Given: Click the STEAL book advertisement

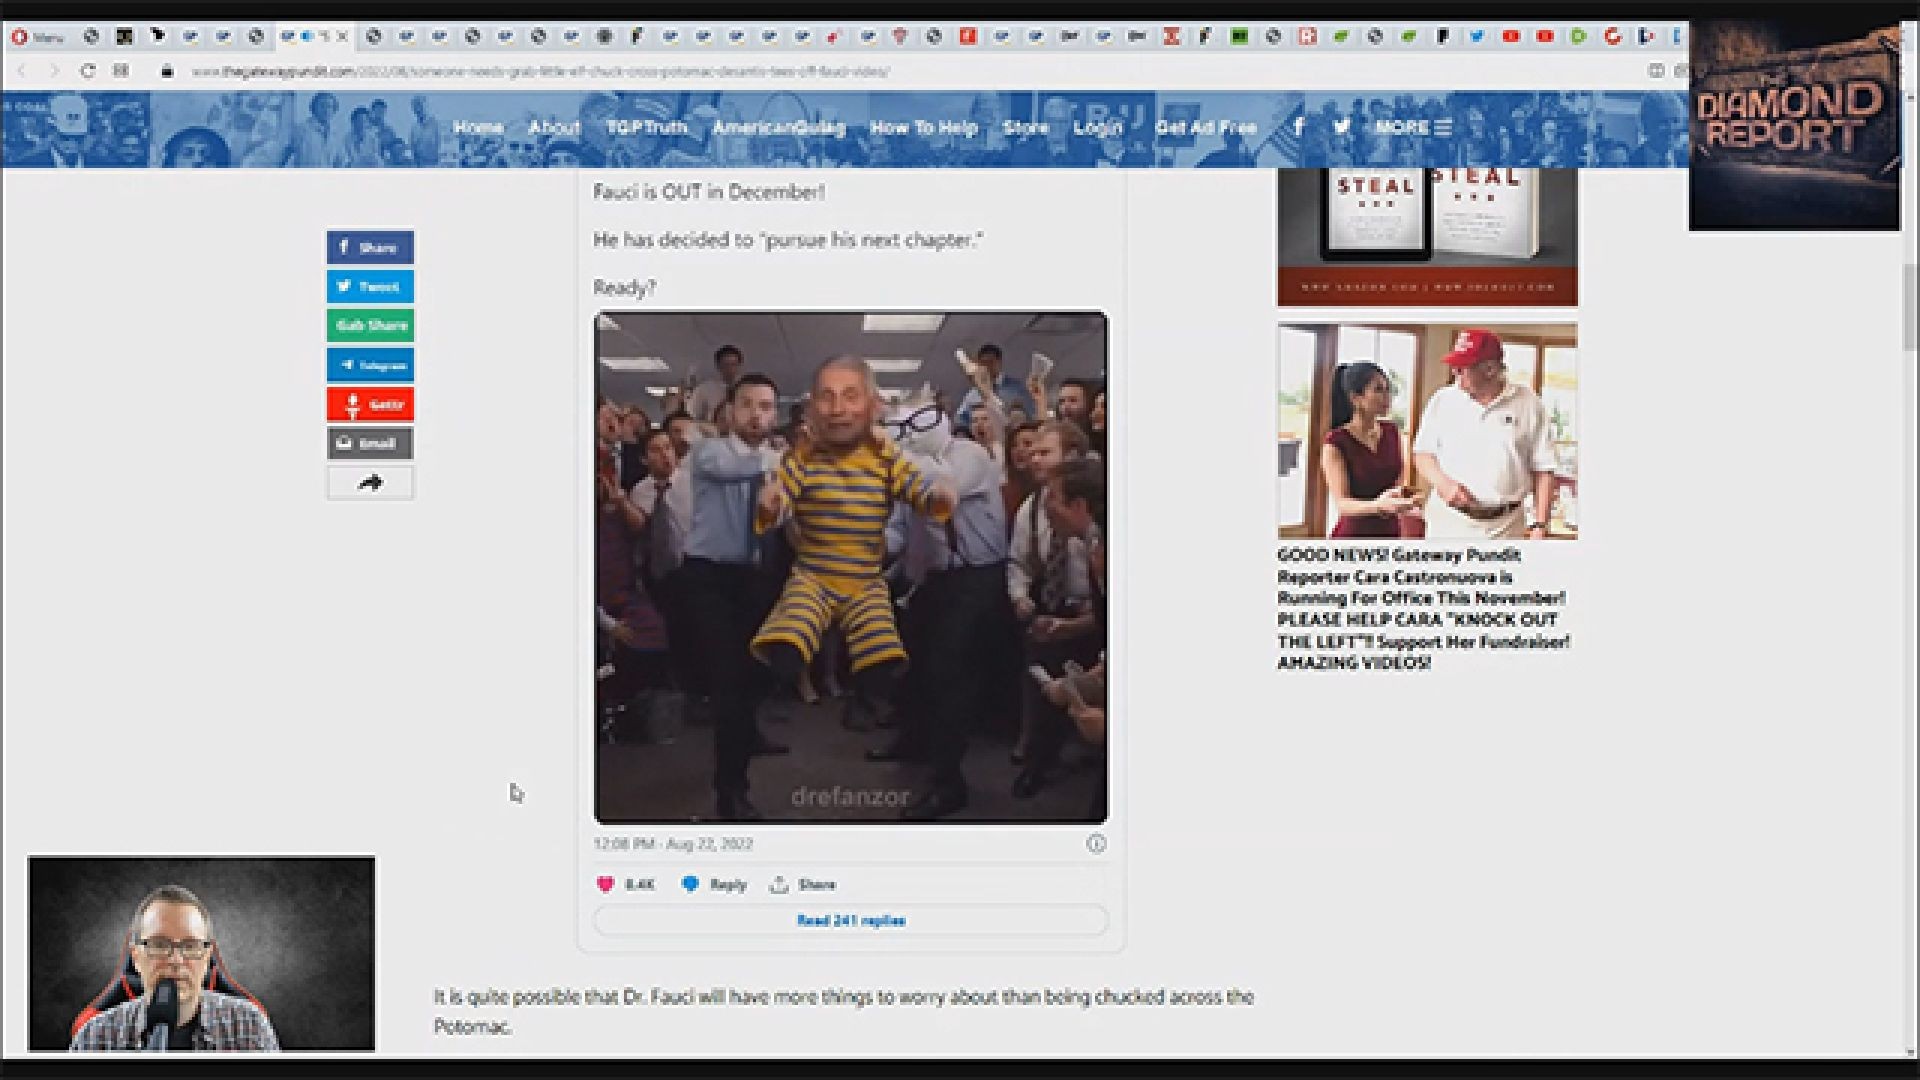Looking at the screenshot, I should pos(1427,236).
